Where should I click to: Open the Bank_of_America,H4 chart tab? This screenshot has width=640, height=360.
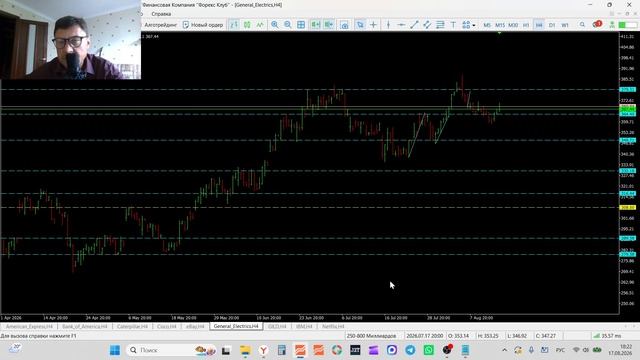click(84, 327)
